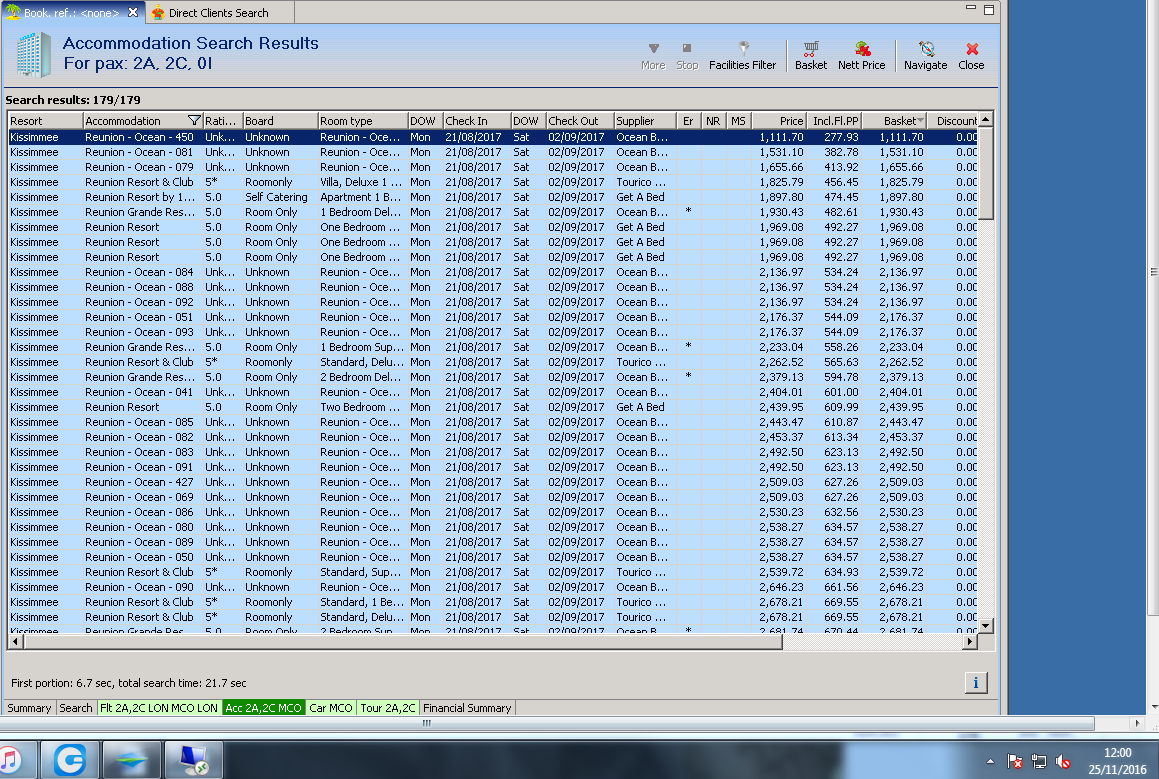Sort by the Basket column header
The width and height of the screenshot is (1159, 779).
coord(898,121)
